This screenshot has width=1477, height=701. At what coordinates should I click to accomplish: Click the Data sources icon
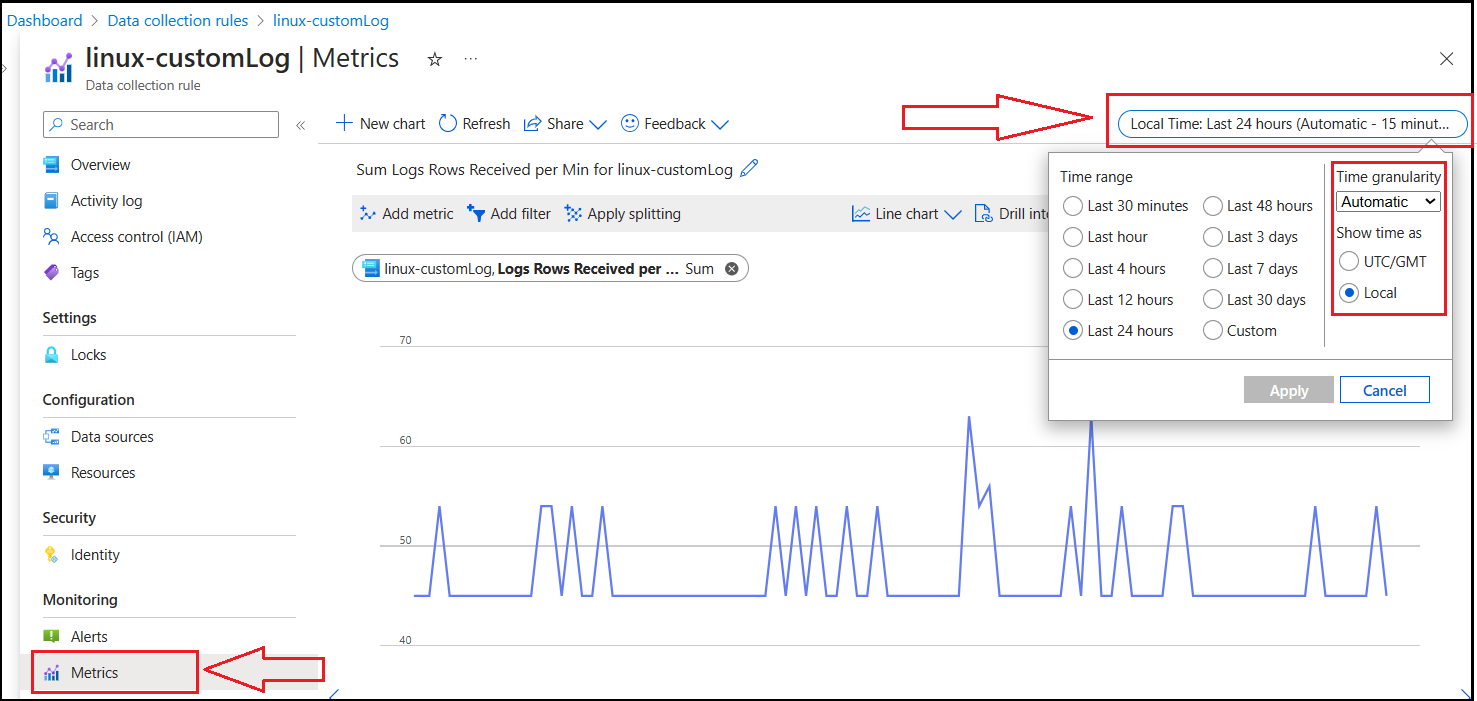[x=52, y=436]
